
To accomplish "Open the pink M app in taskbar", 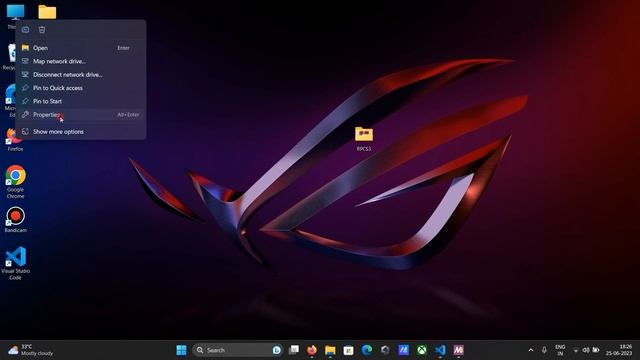I will point(458,350).
